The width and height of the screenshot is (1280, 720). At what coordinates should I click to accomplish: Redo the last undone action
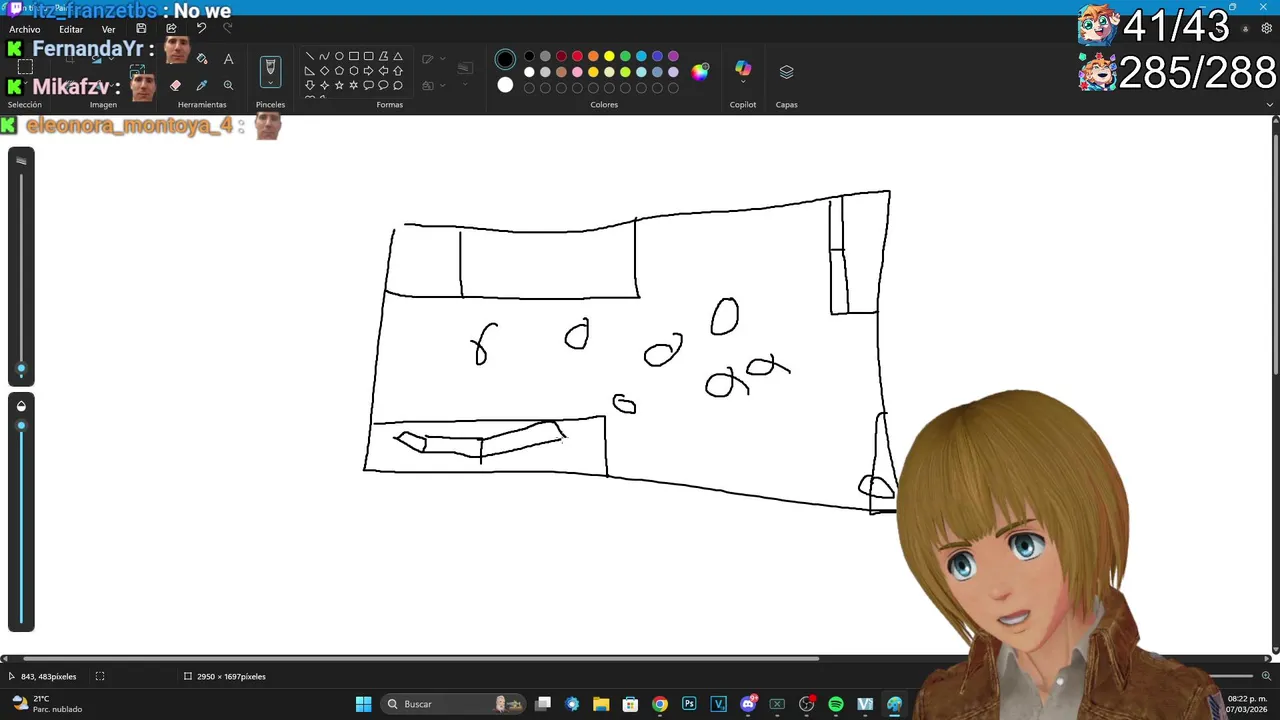coord(228,29)
